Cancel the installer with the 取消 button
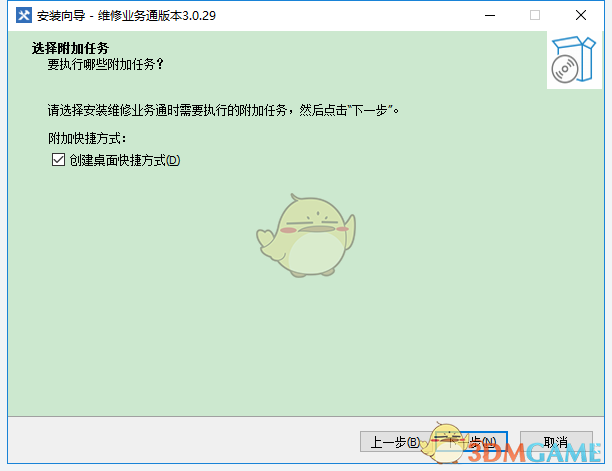612x471 pixels. click(x=556, y=442)
